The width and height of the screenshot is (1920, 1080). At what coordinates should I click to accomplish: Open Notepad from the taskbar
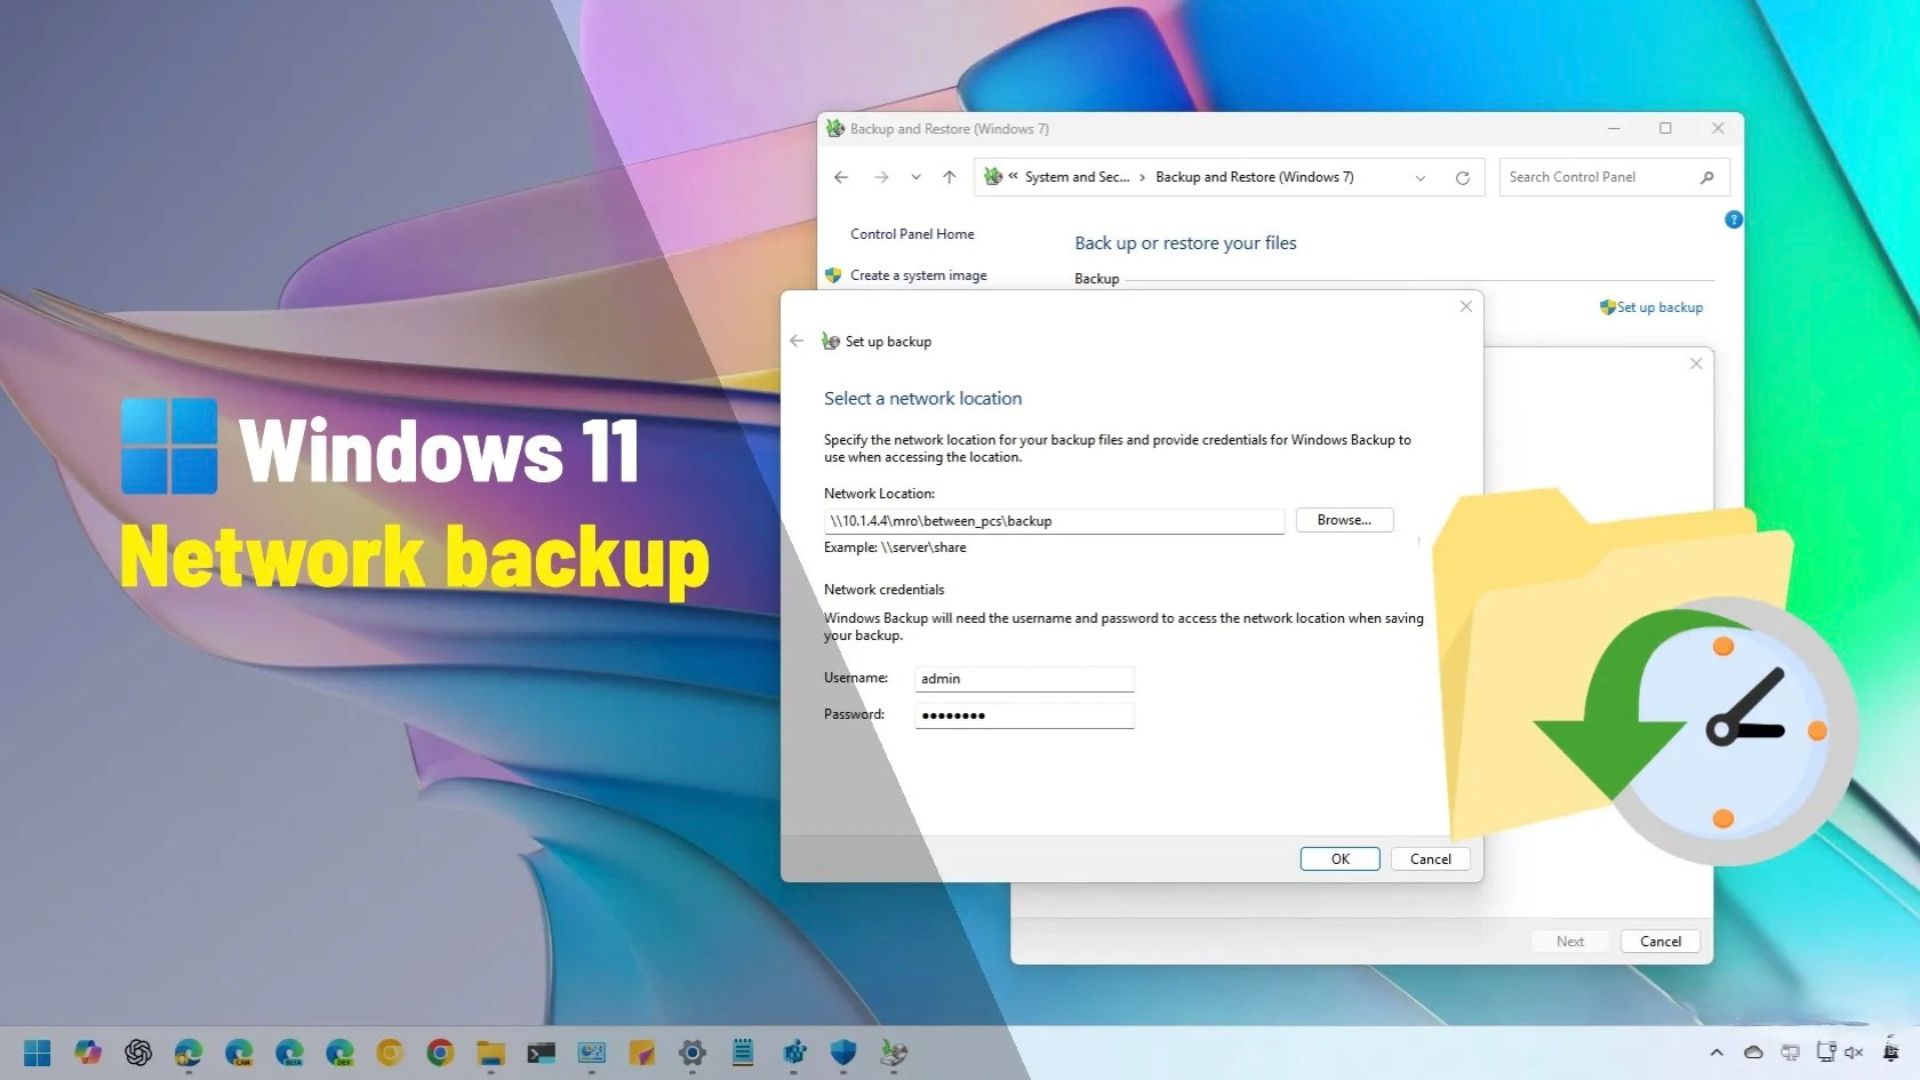tap(744, 1053)
